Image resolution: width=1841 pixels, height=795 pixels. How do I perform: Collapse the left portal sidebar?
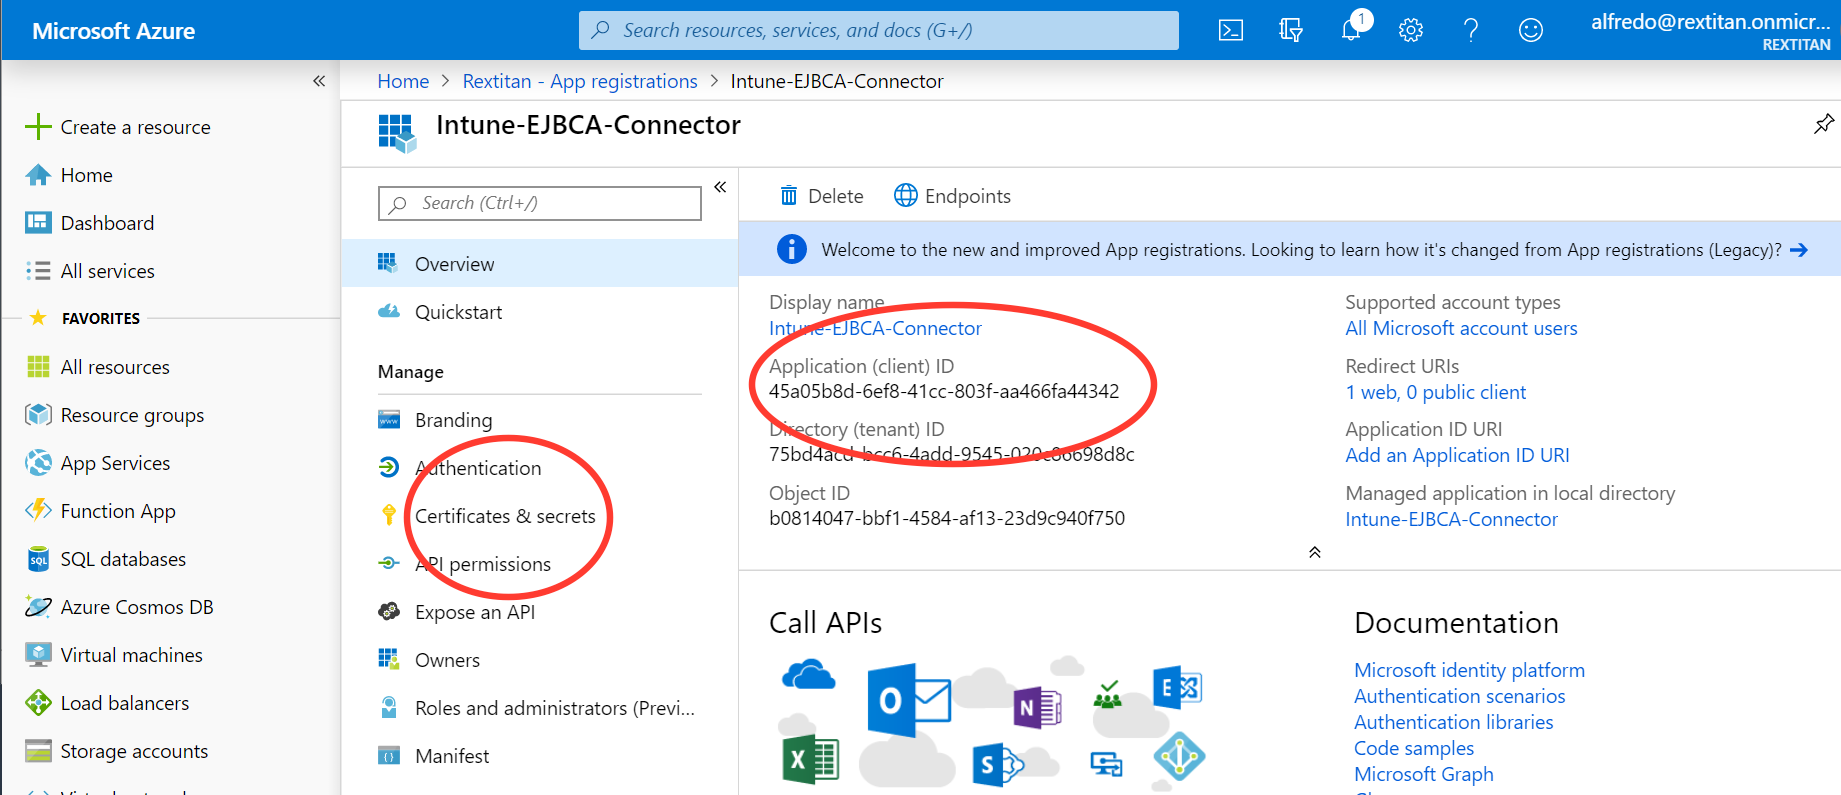pos(319,81)
